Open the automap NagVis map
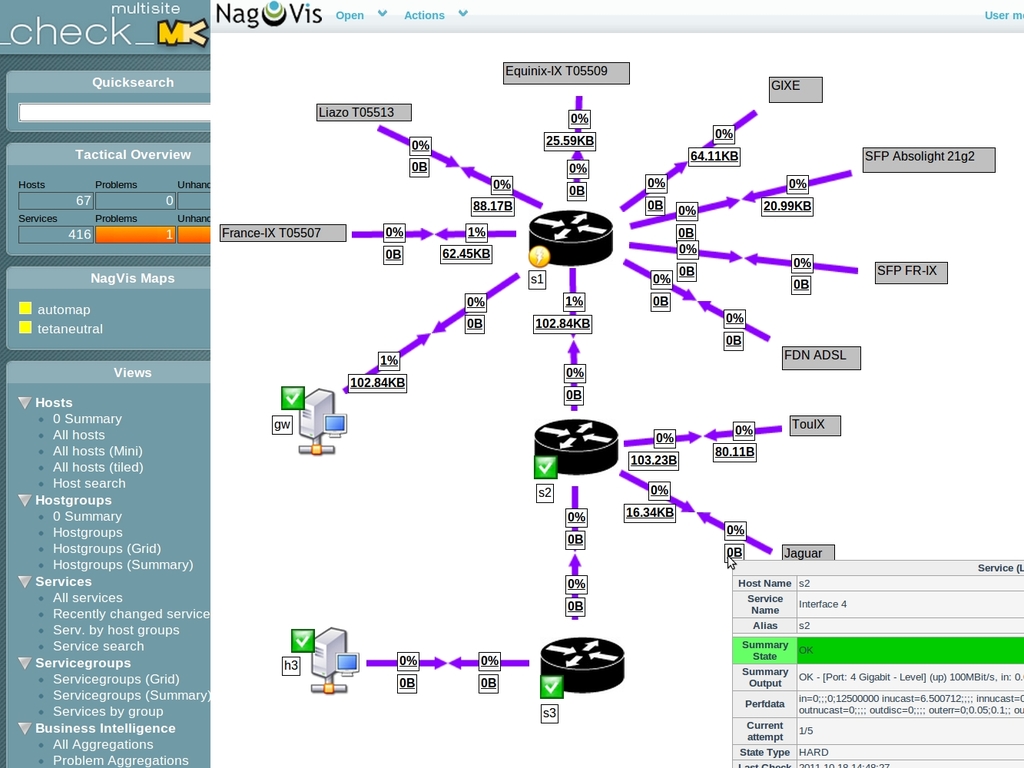Screen dimensions: 1024x768 pyautogui.click(x=63, y=310)
